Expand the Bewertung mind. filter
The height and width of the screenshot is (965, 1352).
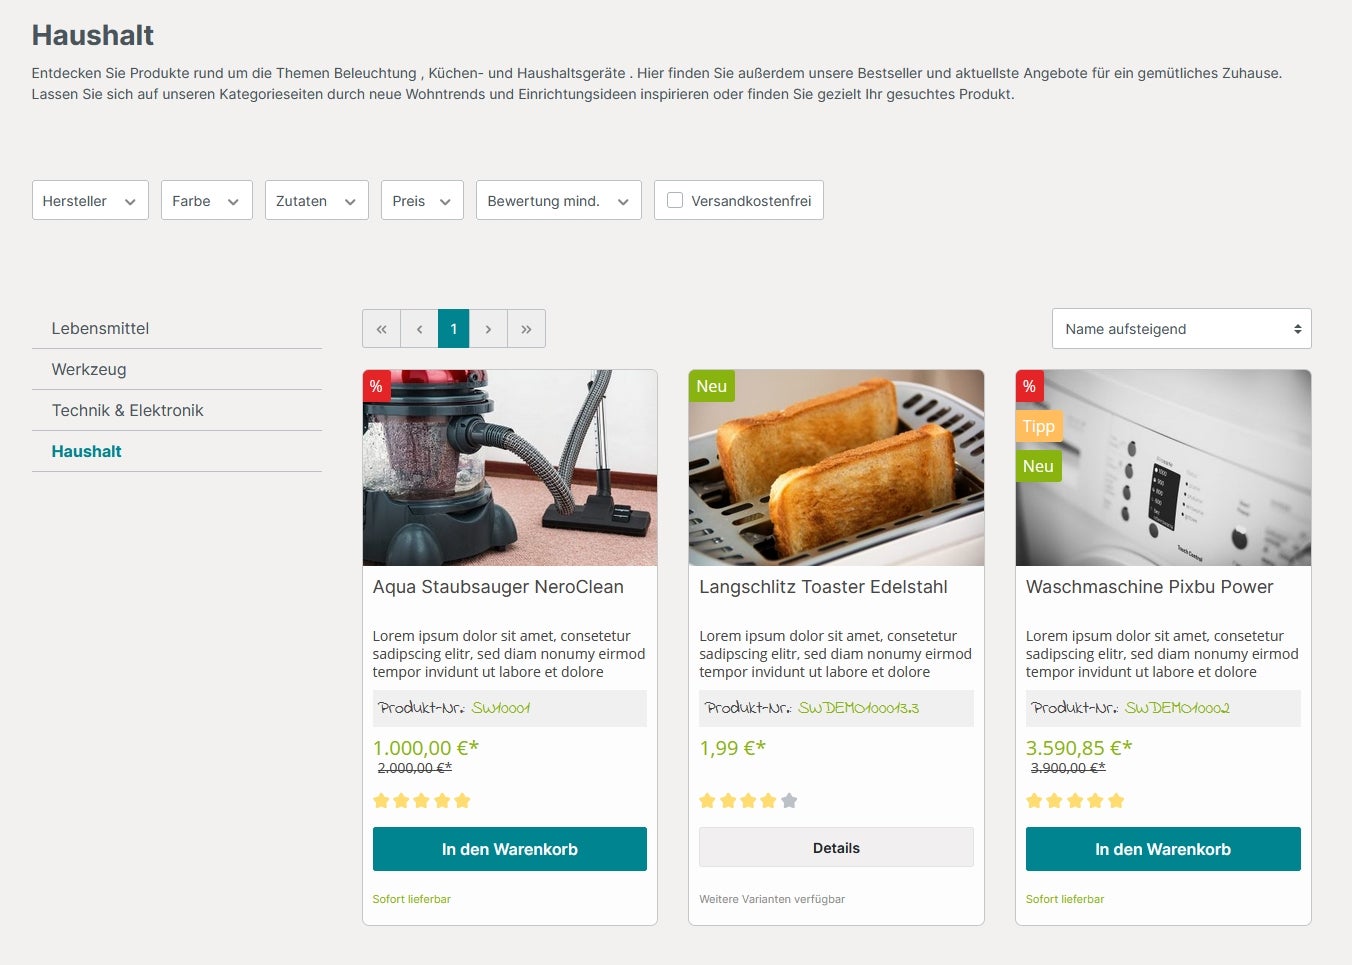click(558, 201)
